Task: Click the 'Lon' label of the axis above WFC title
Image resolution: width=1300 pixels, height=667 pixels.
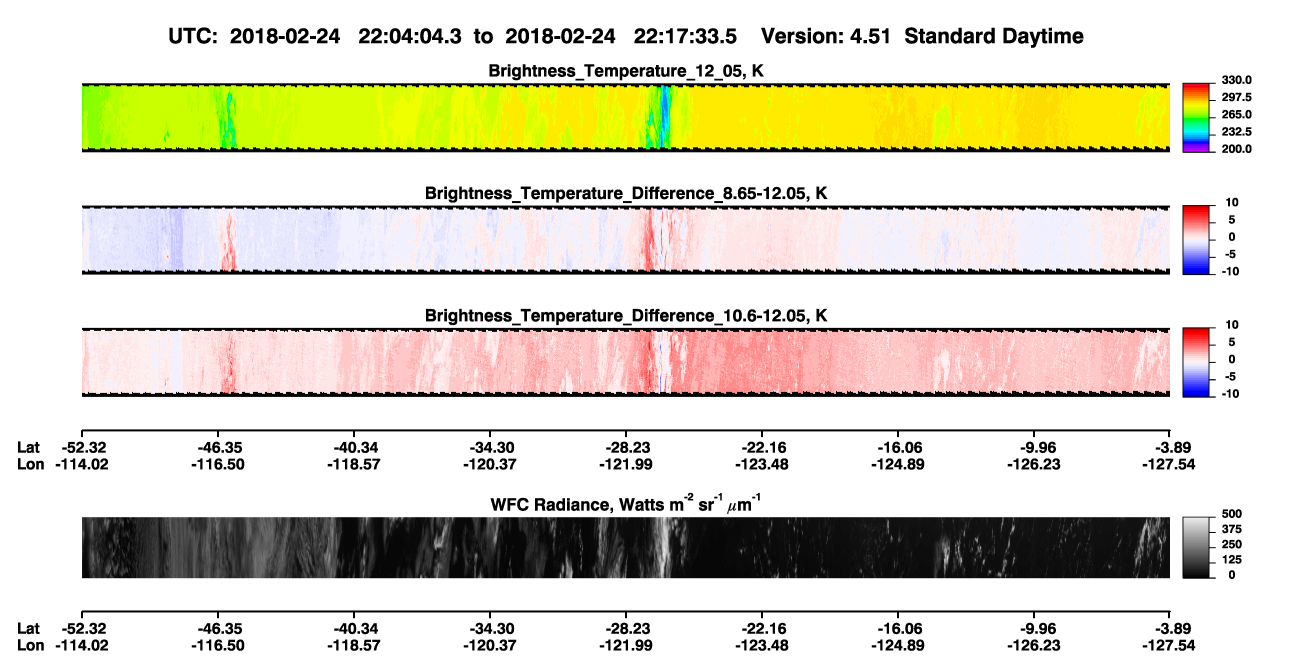Action: tap(30, 464)
